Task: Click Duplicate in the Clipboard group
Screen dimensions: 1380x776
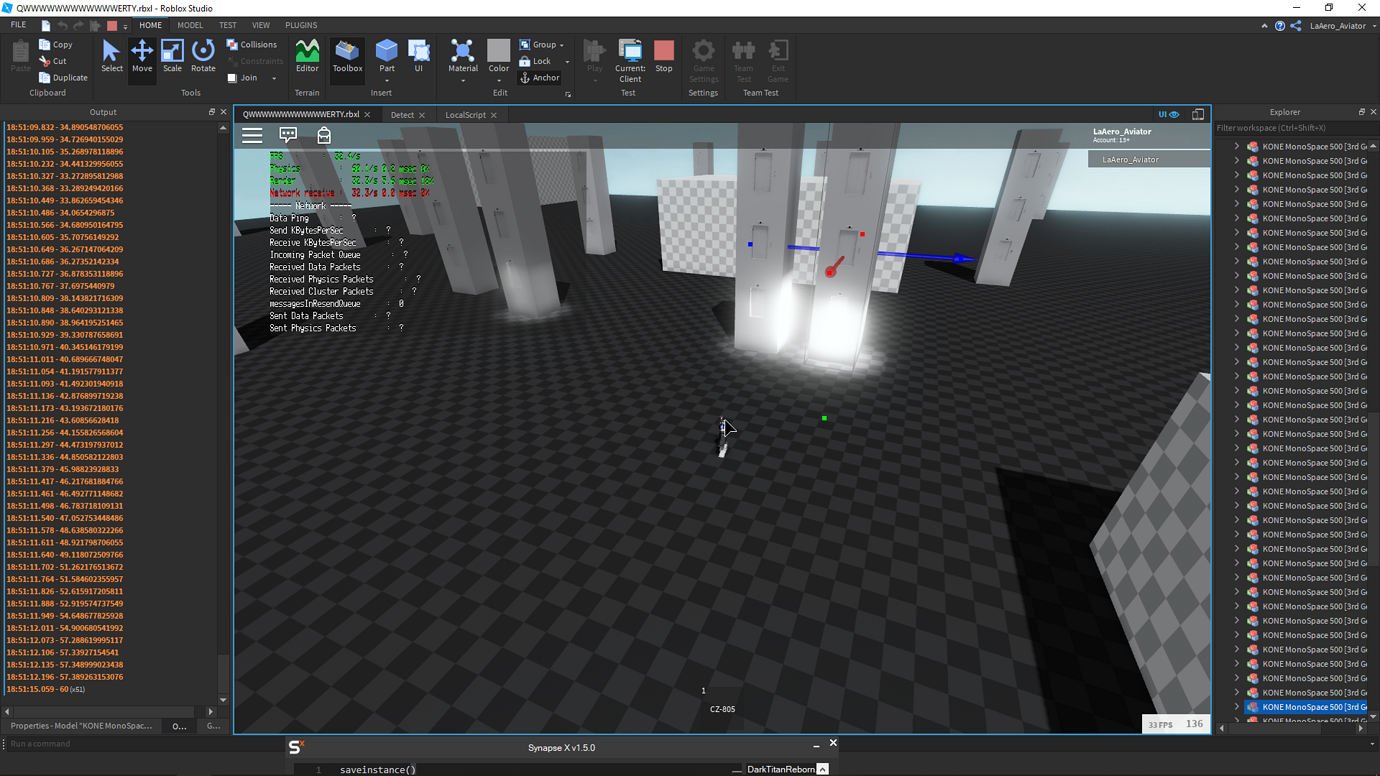Action: (x=63, y=77)
